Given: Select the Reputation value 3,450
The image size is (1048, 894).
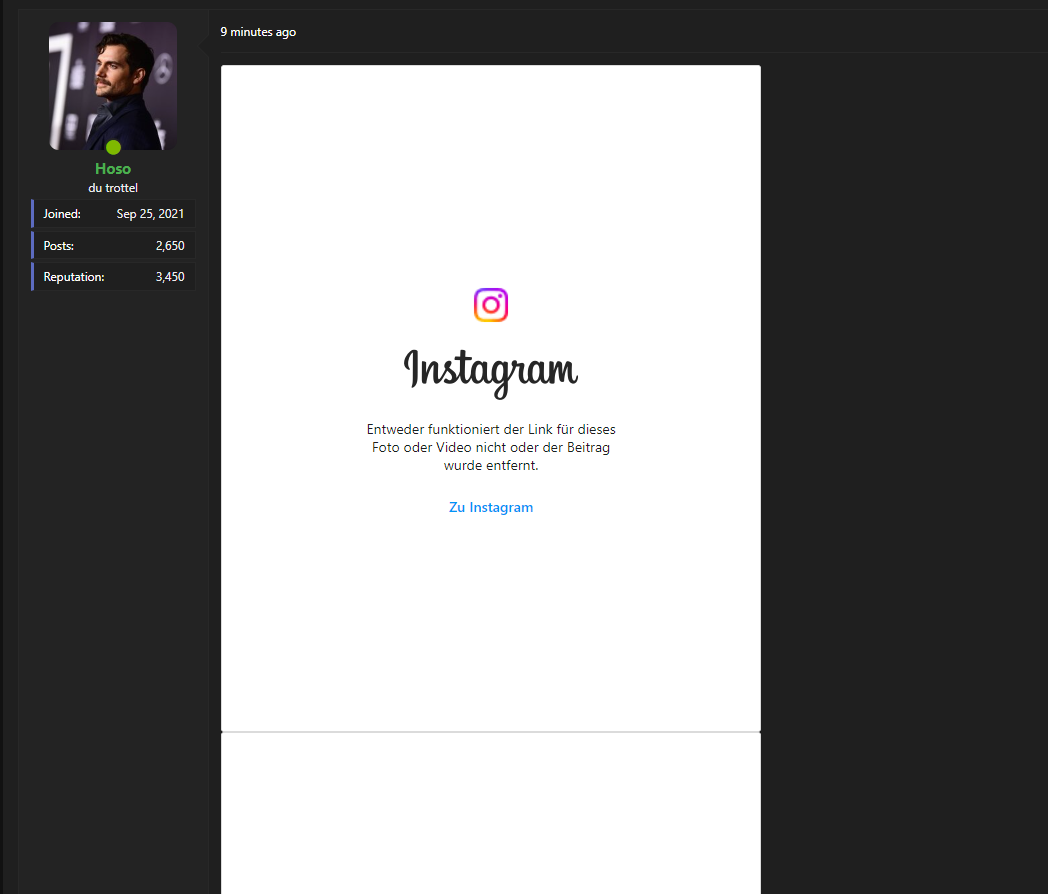Looking at the screenshot, I should coord(170,277).
